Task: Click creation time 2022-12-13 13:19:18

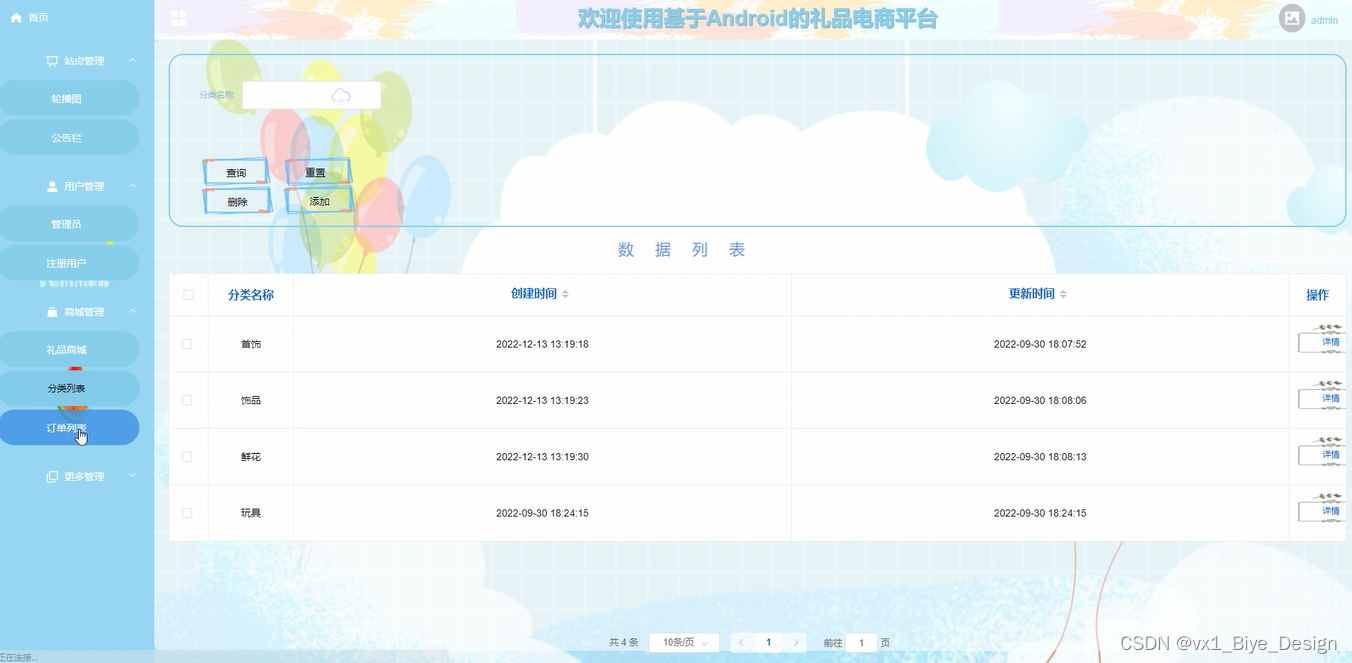Action: (542, 344)
